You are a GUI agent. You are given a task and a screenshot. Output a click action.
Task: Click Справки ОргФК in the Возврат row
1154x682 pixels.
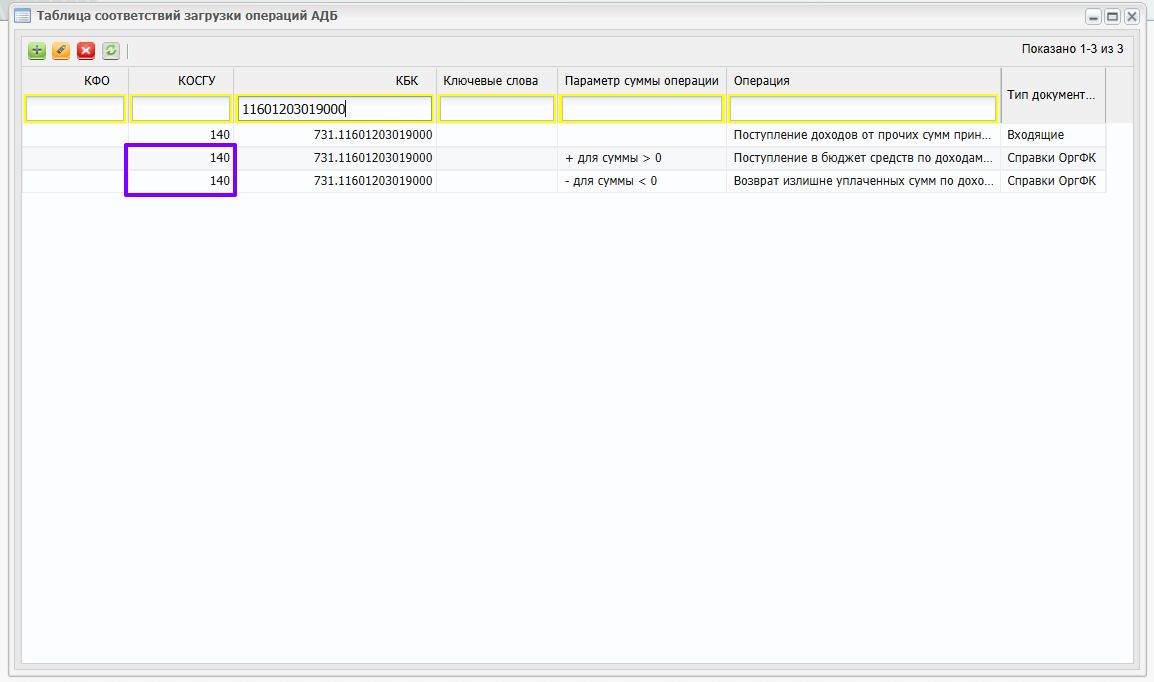pos(1053,181)
